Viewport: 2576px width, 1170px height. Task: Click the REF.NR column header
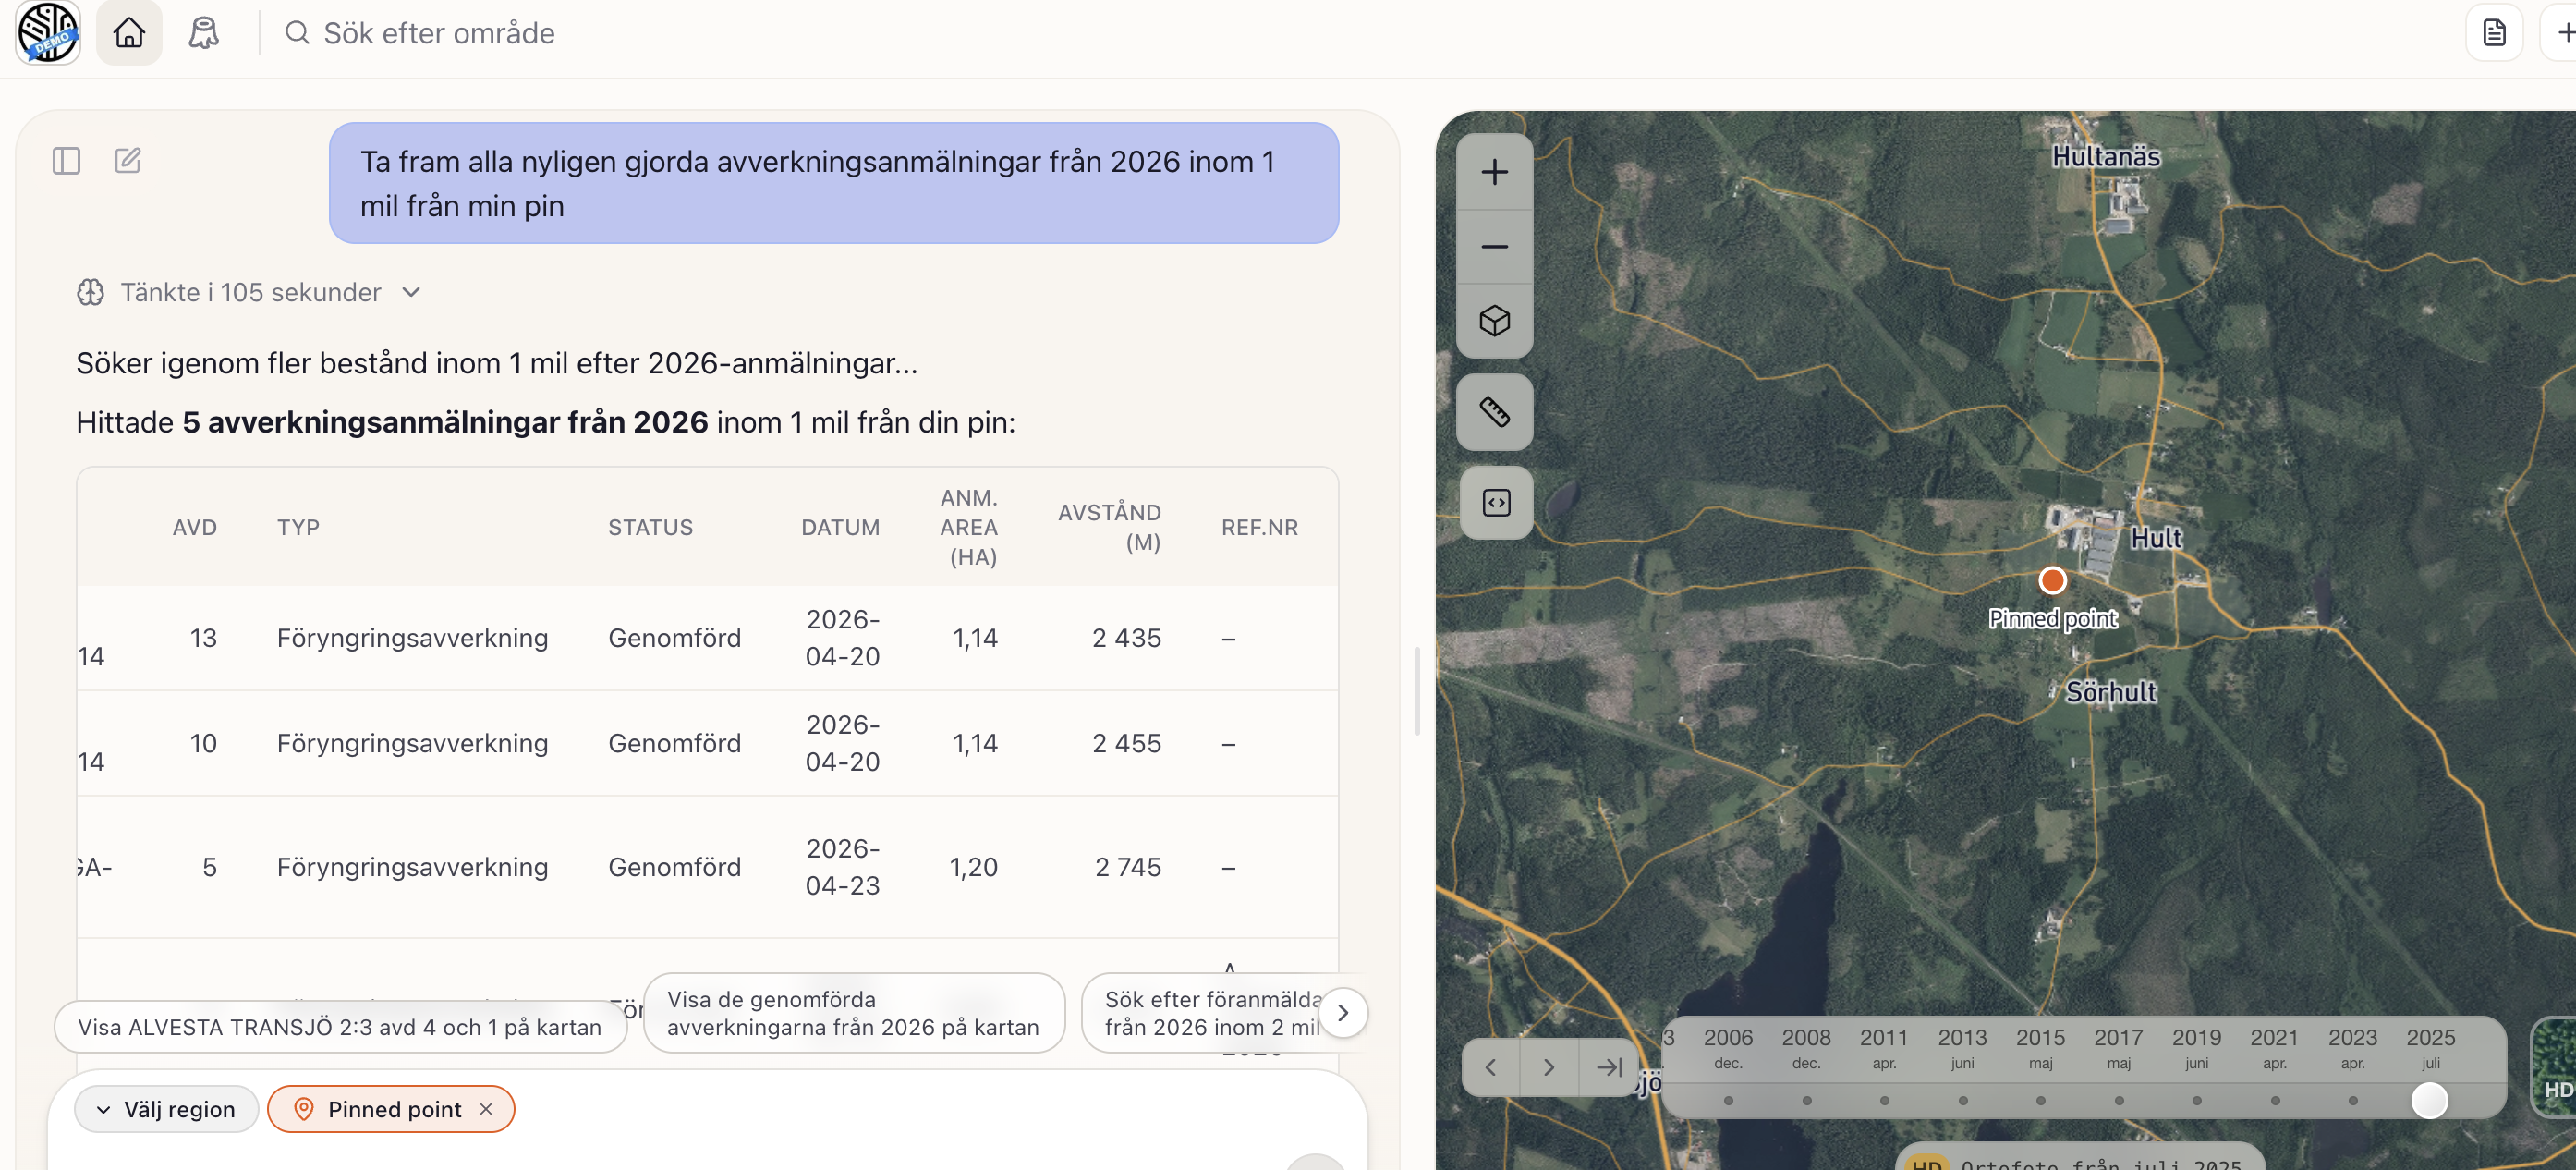(x=1259, y=527)
